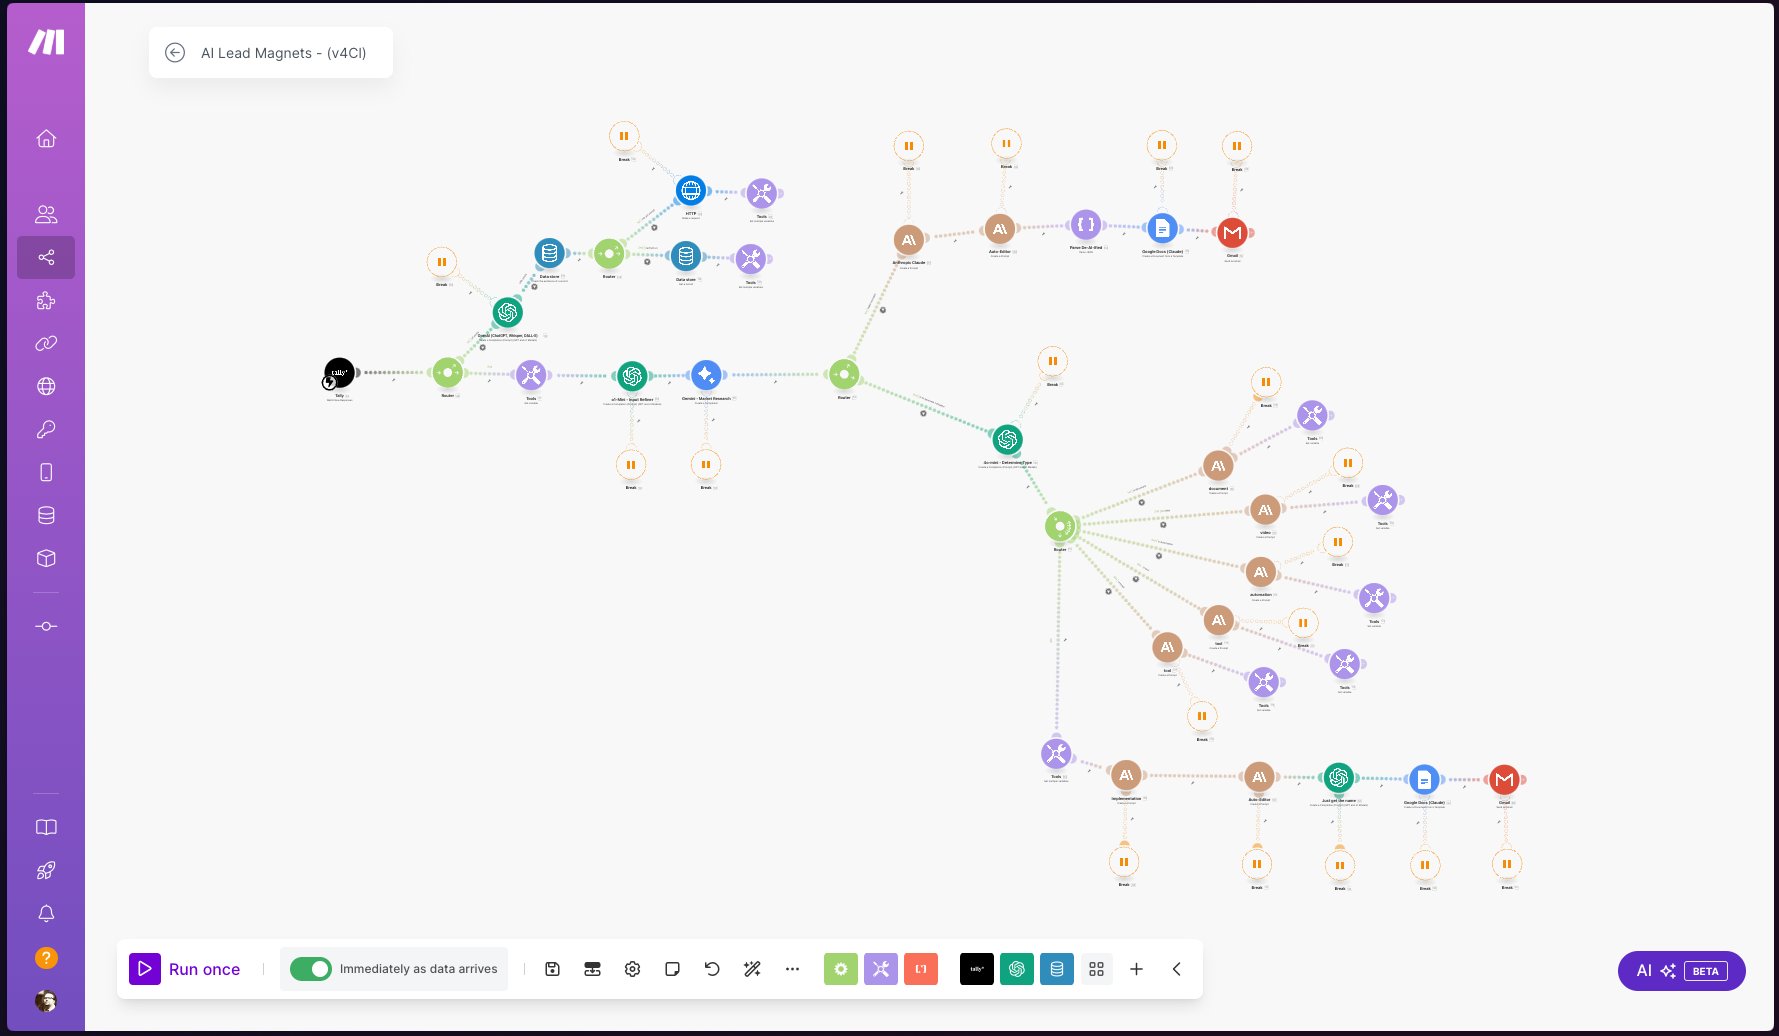1779x1036 pixels.
Task: Open the purple Tools favorite in the toolbar
Action: tap(881, 969)
